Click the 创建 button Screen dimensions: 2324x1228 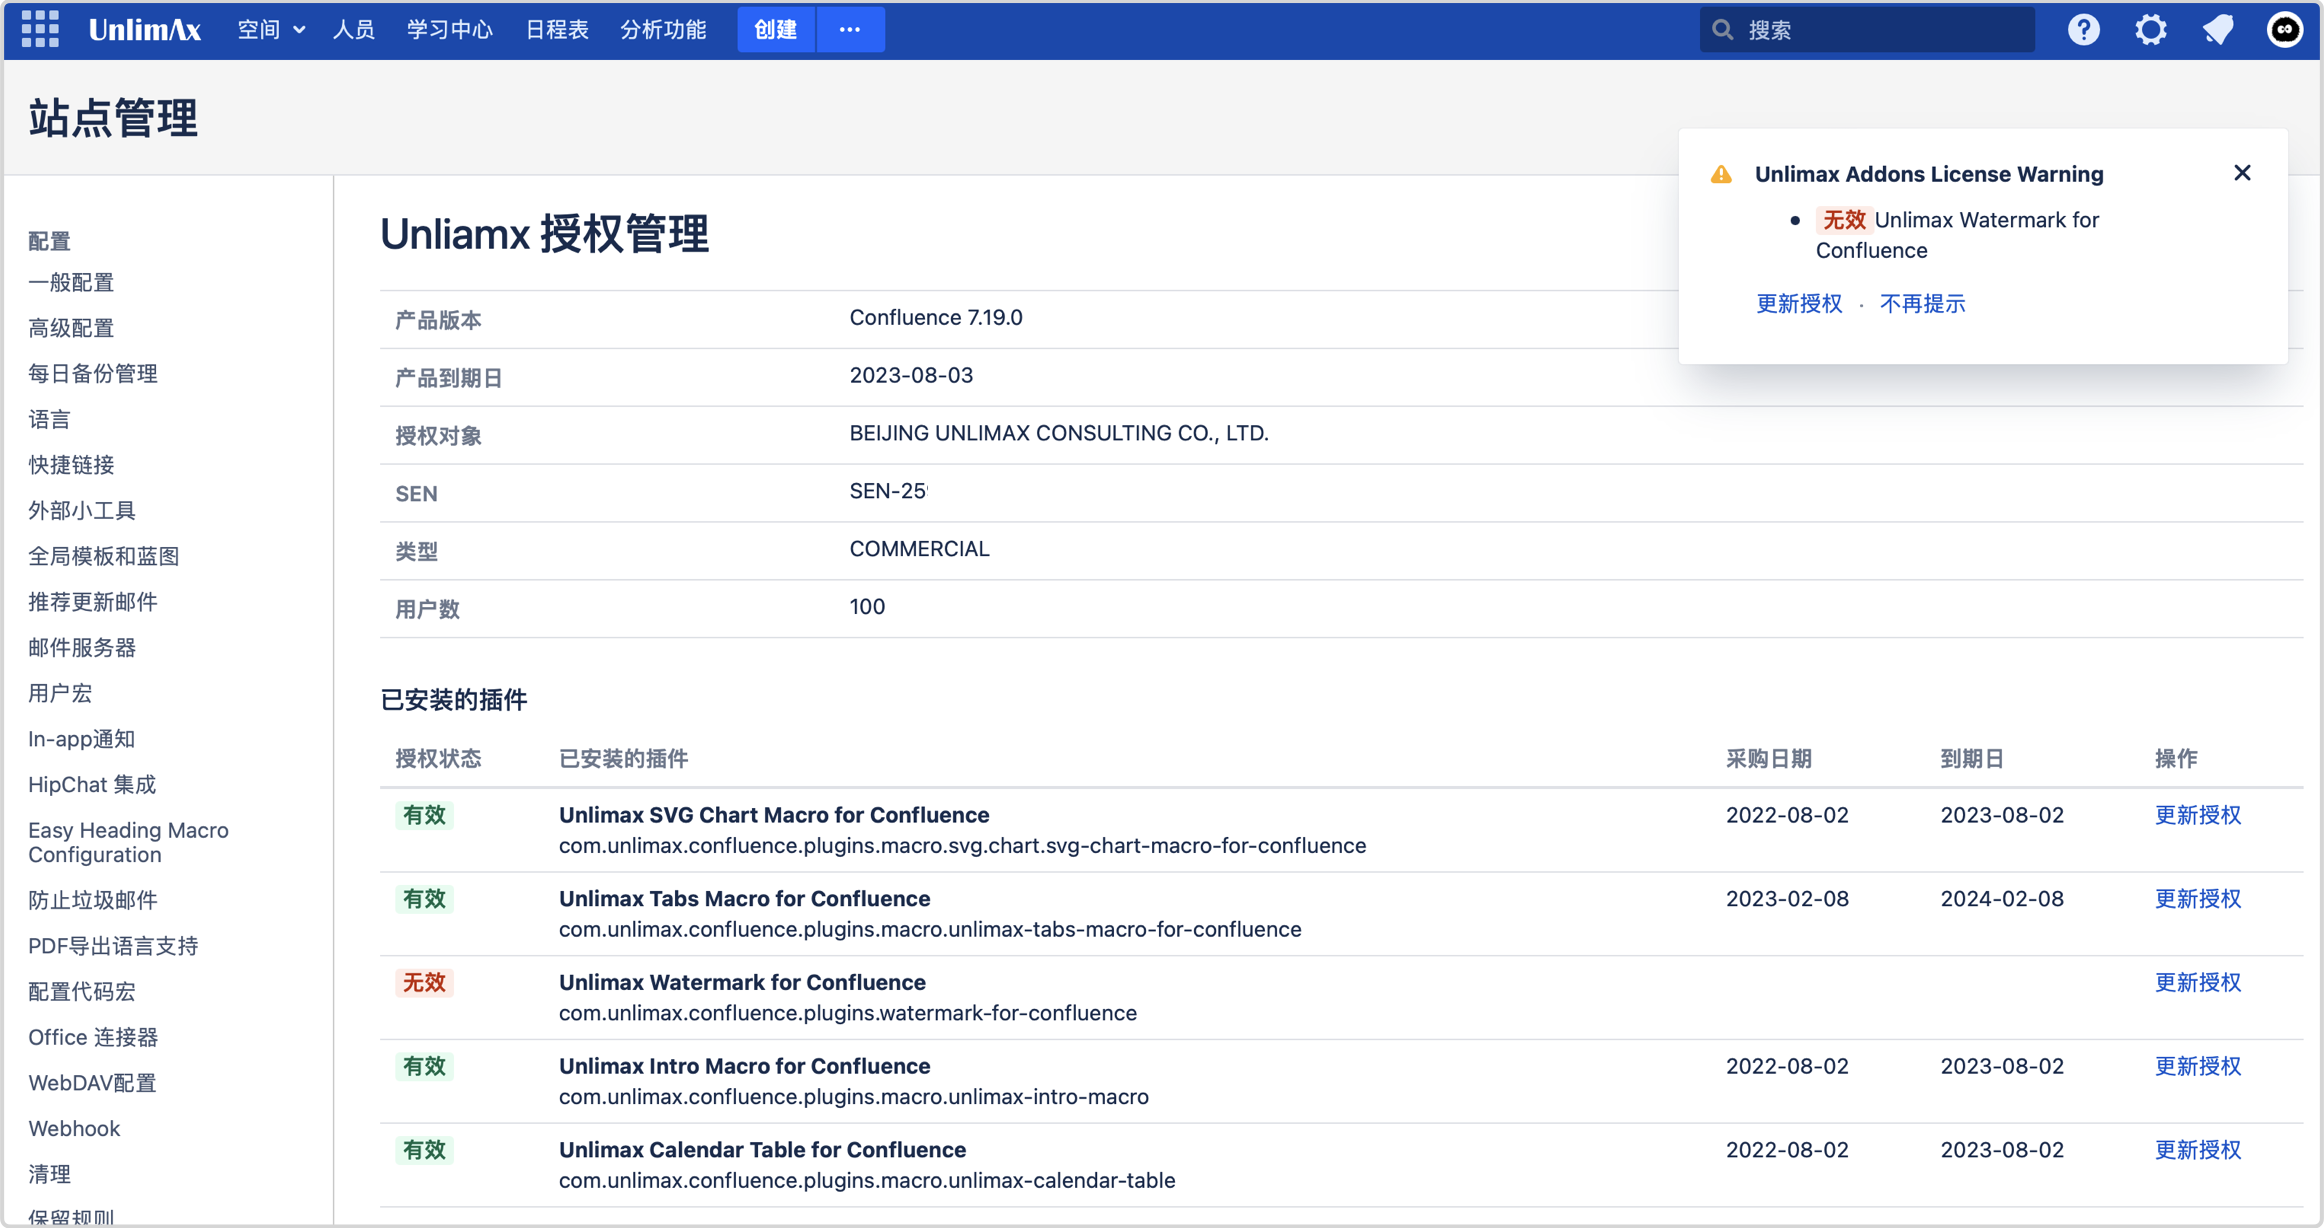click(x=776, y=30)
